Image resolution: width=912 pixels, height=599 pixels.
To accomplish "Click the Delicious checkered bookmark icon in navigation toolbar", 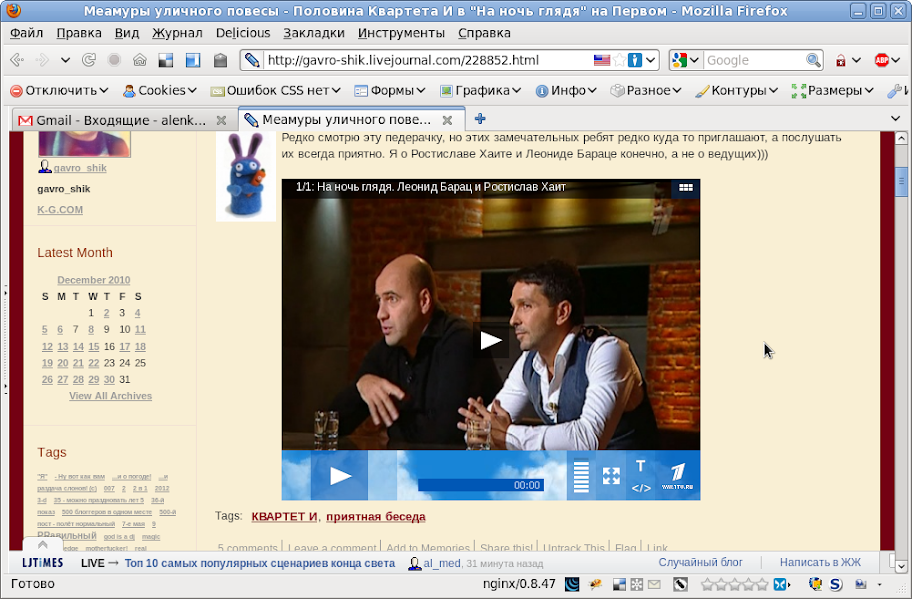I will [166, 60].
